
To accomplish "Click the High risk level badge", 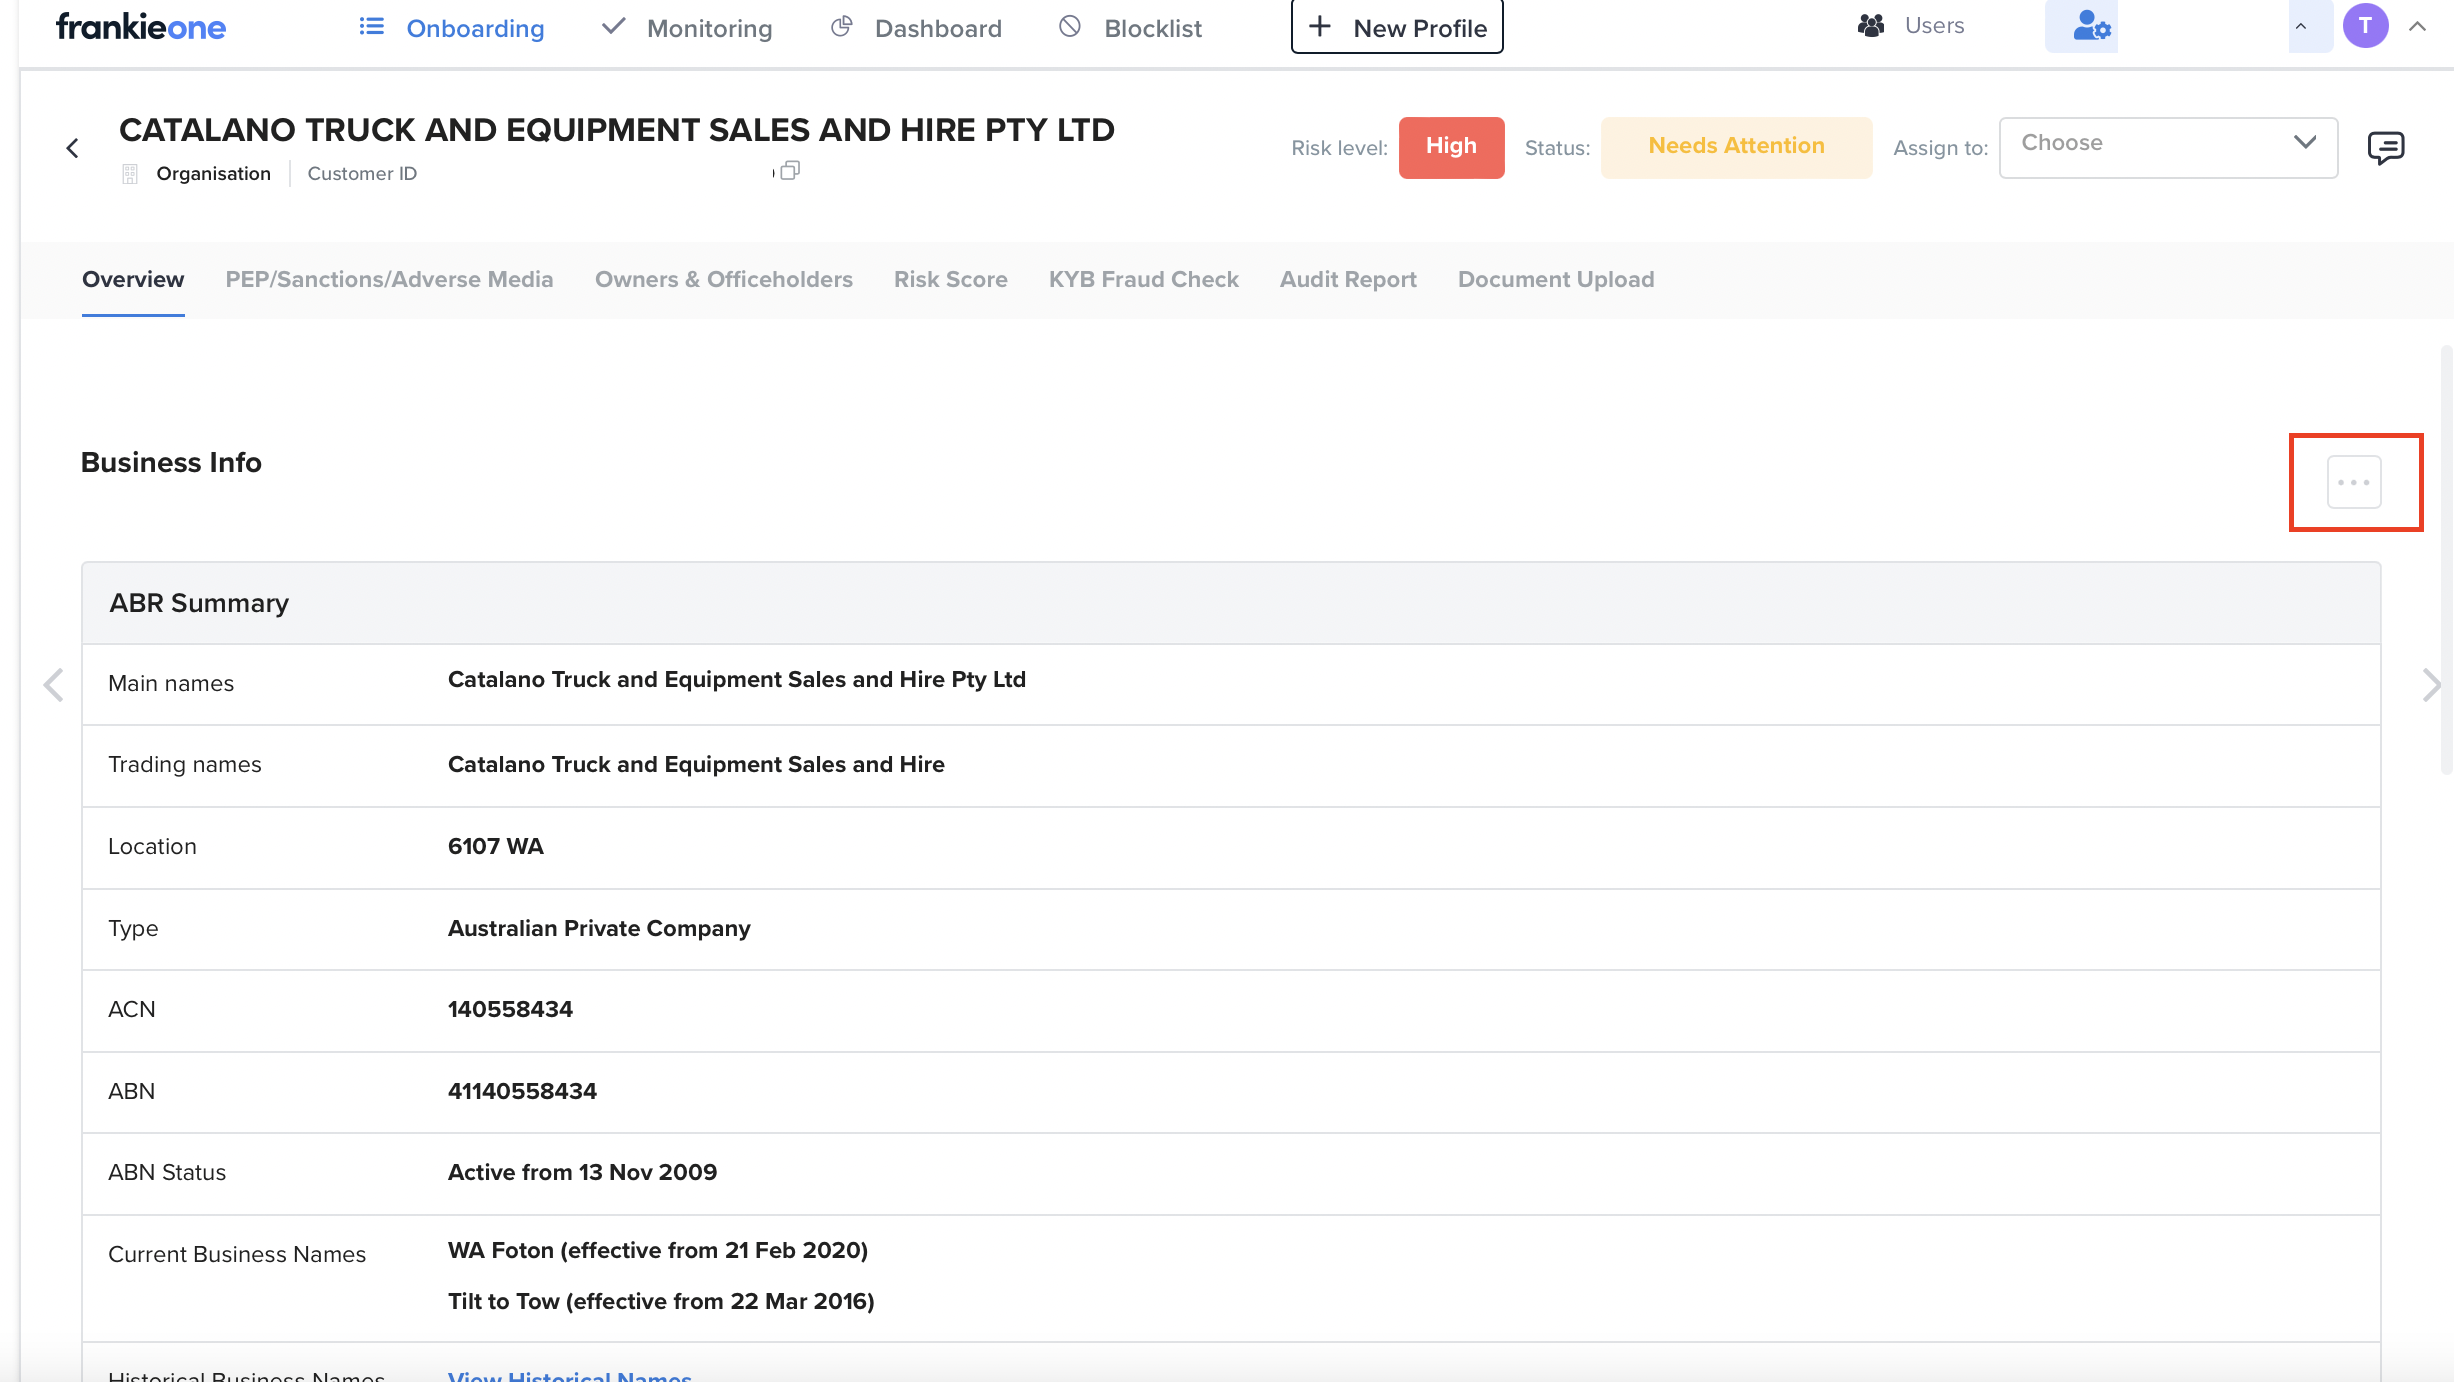I will pos(1451,147).
